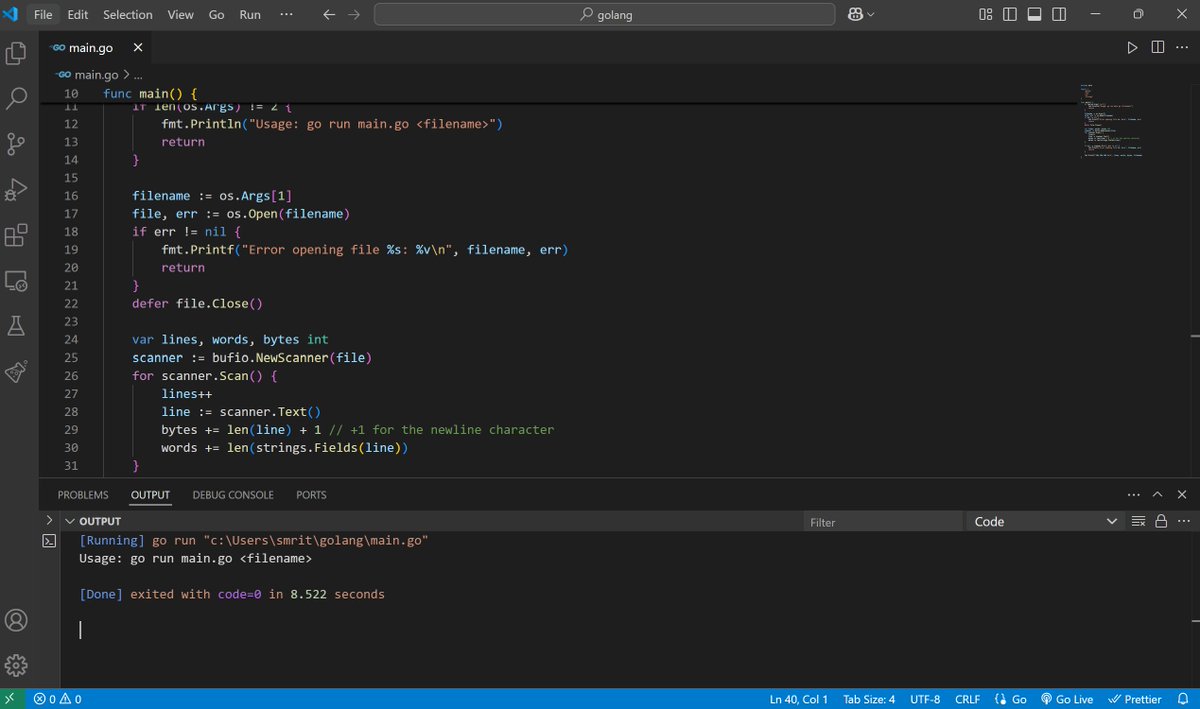This screenshot has width=1200, height=709.
Task: Open the Search view
Action: (x=16, y=97)
